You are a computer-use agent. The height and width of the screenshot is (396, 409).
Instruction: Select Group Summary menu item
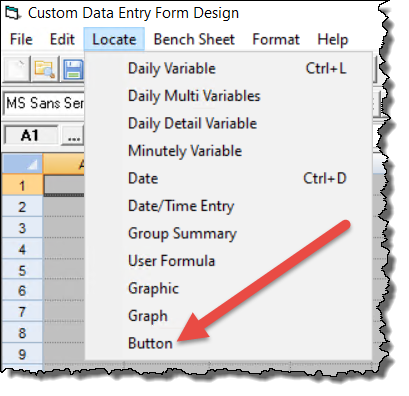click(x=229, y=233)
